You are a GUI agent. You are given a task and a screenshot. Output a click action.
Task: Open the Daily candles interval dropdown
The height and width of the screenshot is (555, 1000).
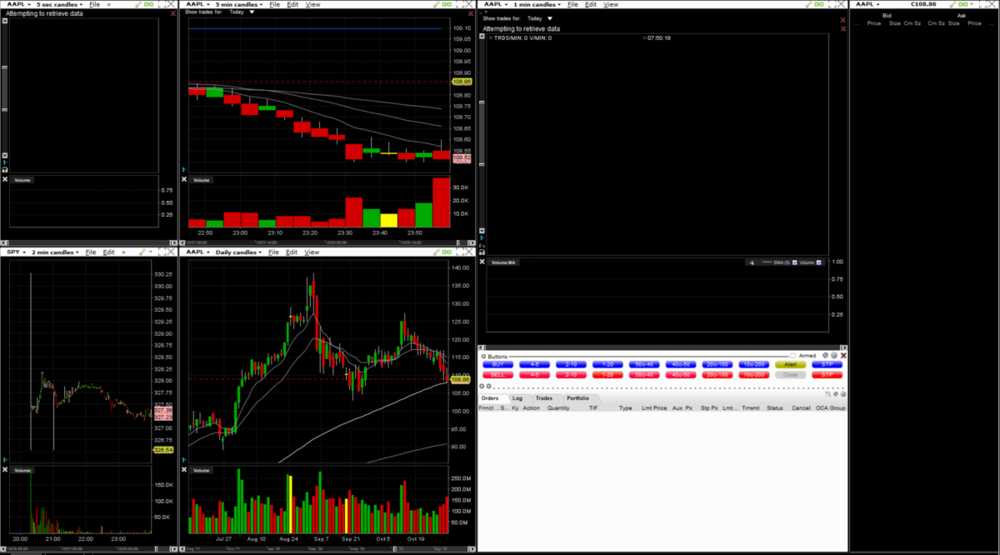[x=238, y=252]
